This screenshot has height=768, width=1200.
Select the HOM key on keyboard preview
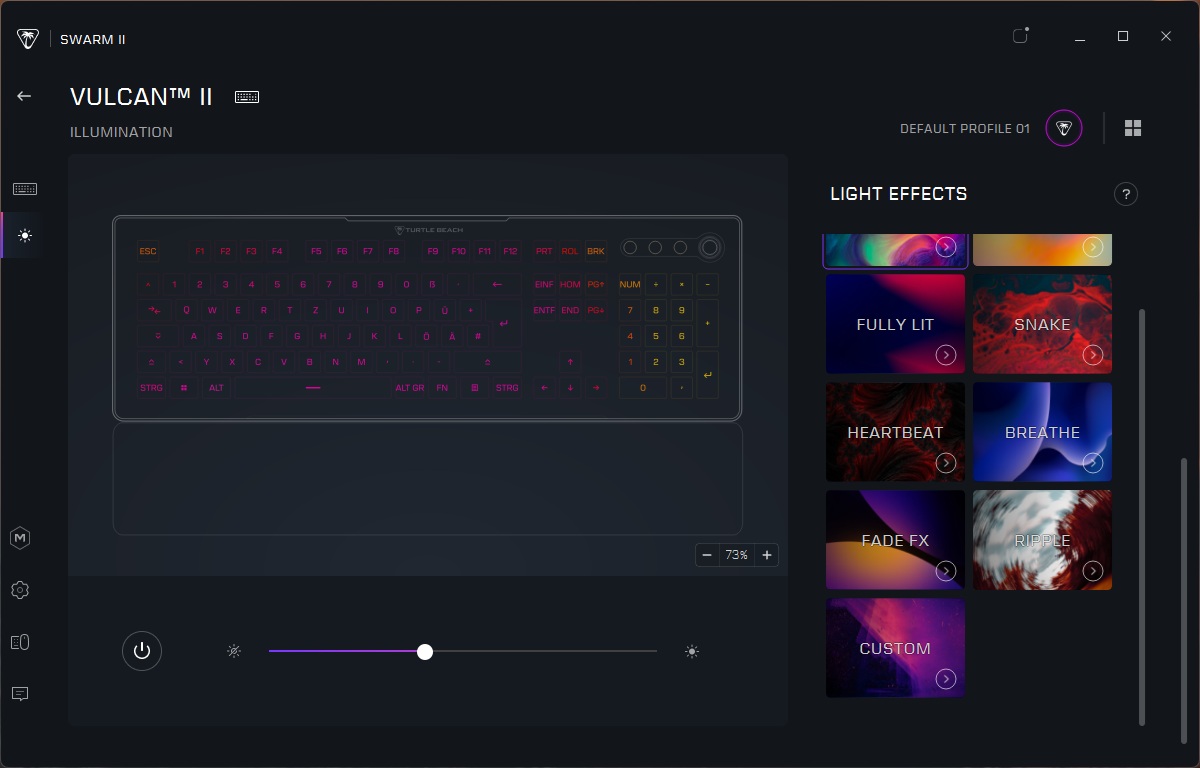570,284
